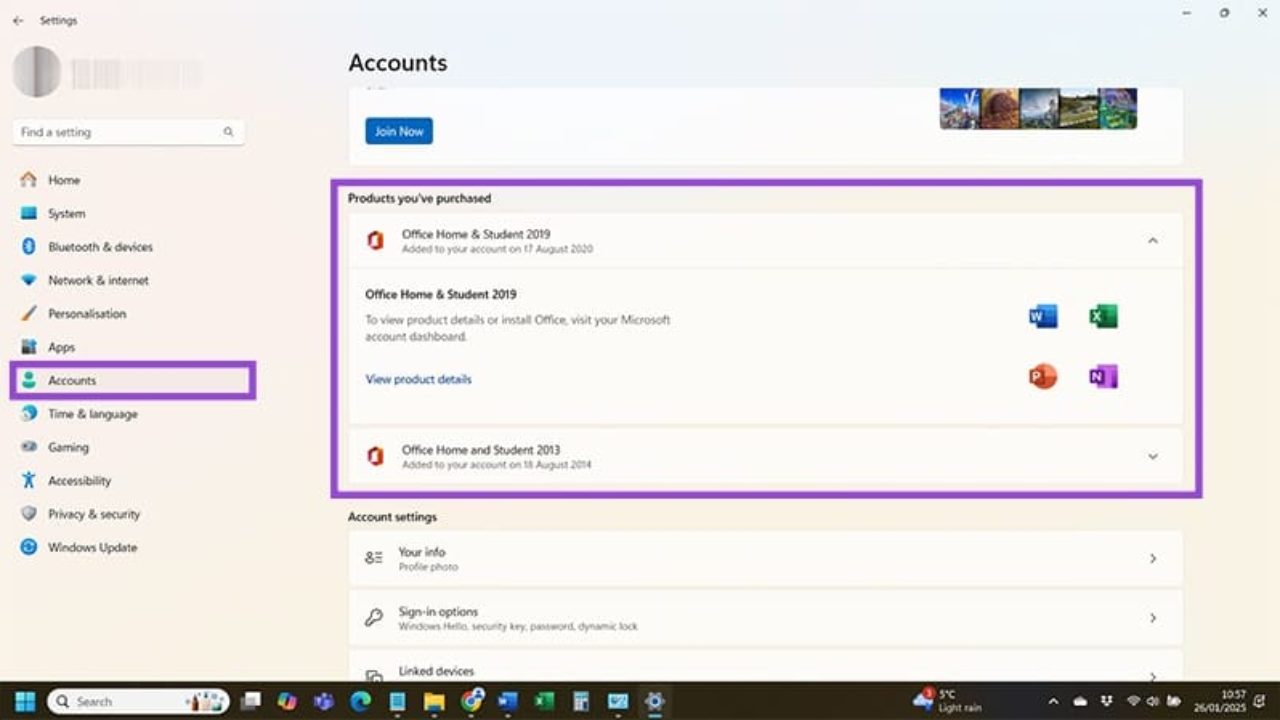Open the Windows Start menu
The height and width of the screenshot is (720, 1280).
click(25, 701)
